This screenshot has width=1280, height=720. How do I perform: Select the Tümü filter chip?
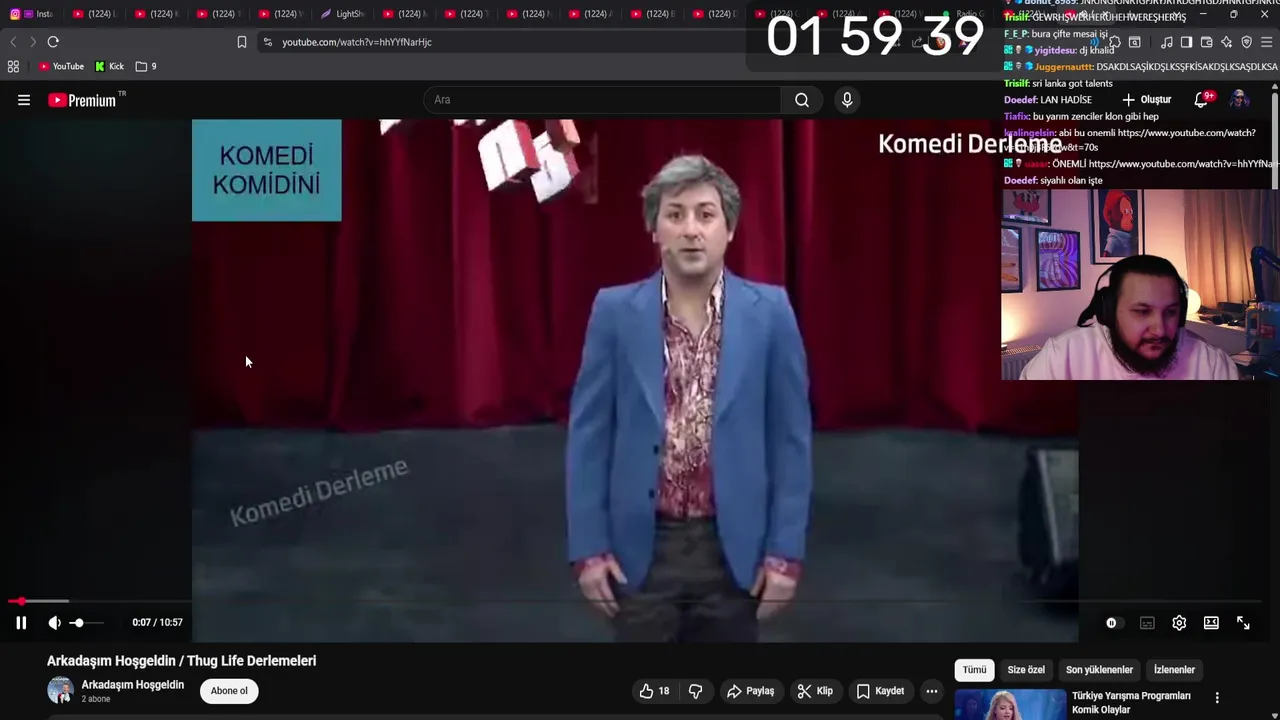click(x=974, y=670)
